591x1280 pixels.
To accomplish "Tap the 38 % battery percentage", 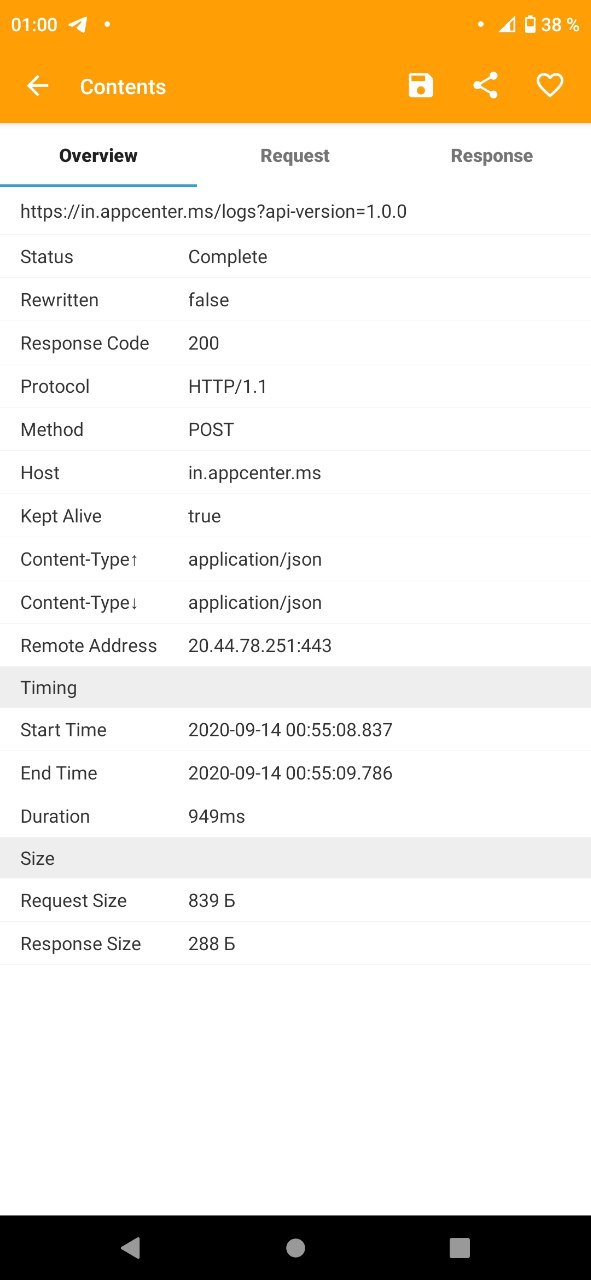I will [x=560, y=25].
